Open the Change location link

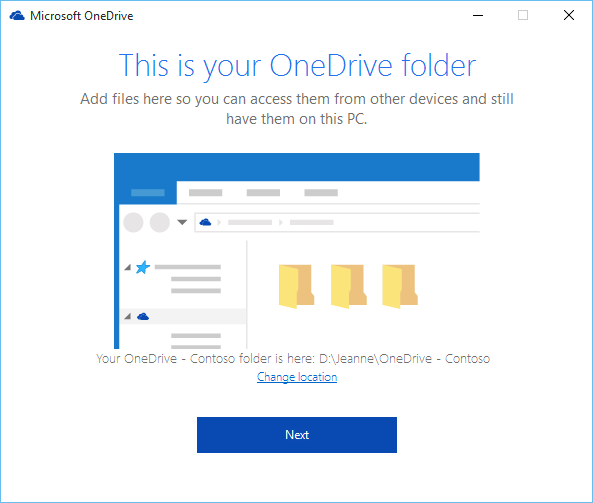point(297,377)
